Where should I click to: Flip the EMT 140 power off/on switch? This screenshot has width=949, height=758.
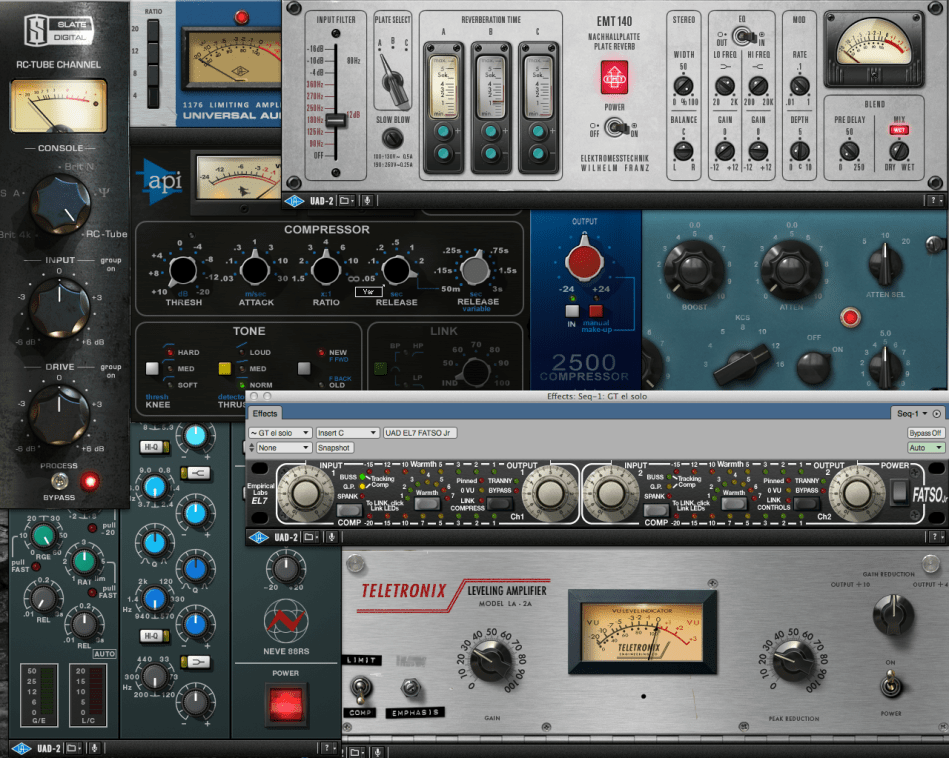(x=615, y=128)
